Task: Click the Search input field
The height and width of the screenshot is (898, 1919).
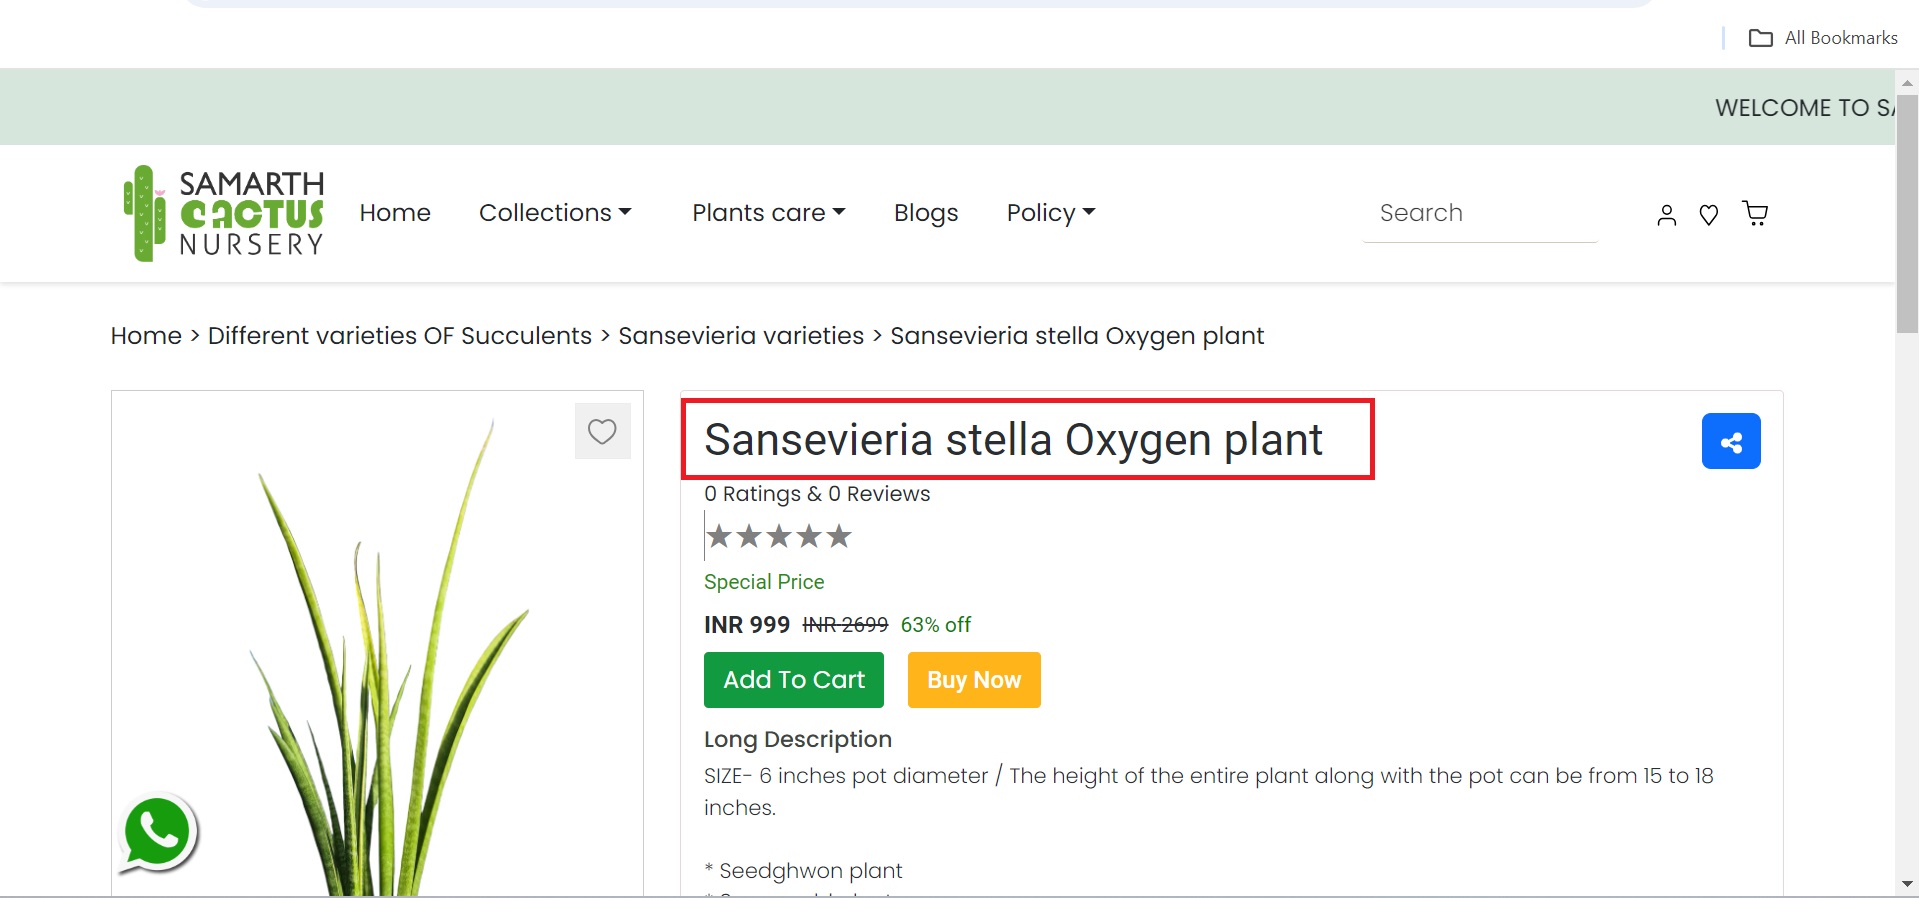Action: [x=1480, y=213]
